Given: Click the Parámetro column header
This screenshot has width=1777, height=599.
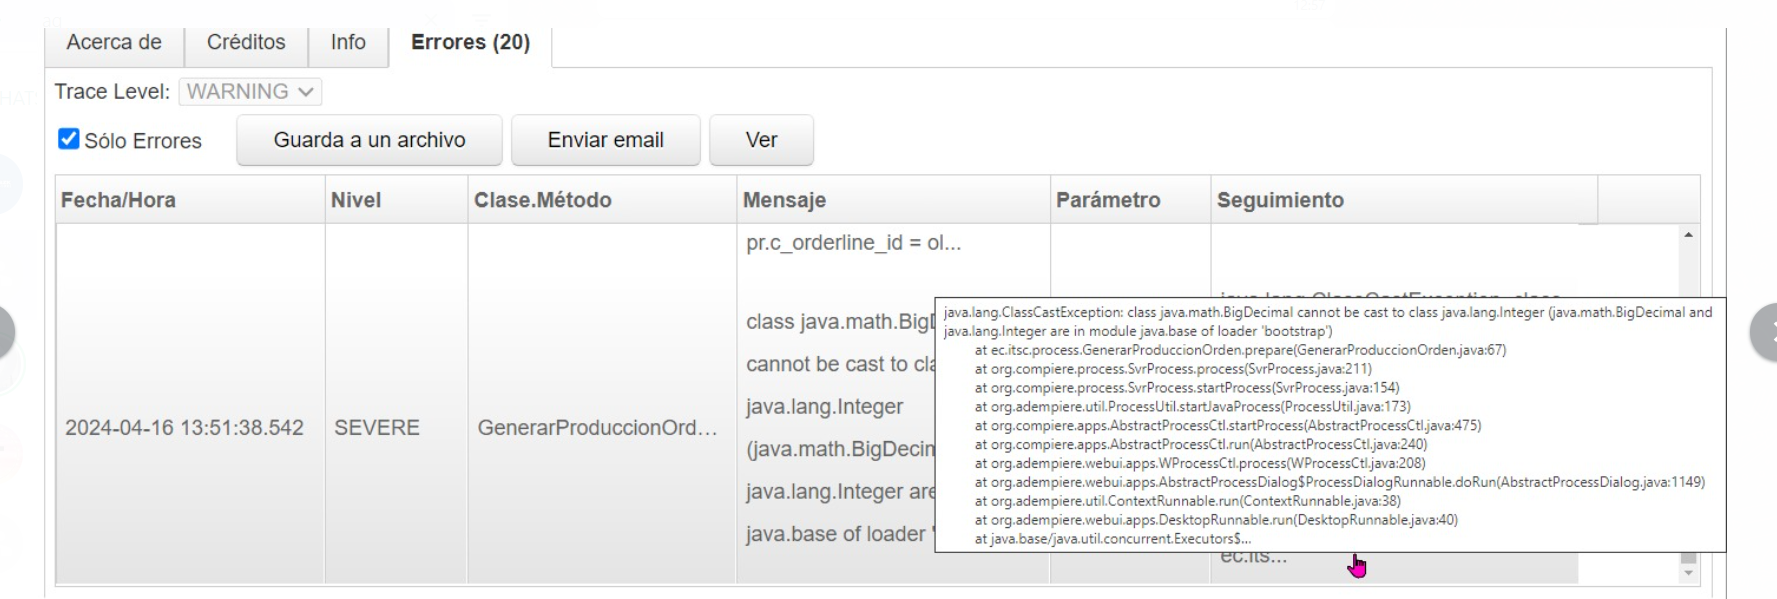Looking at the screenshot, I should (1108, 200).
